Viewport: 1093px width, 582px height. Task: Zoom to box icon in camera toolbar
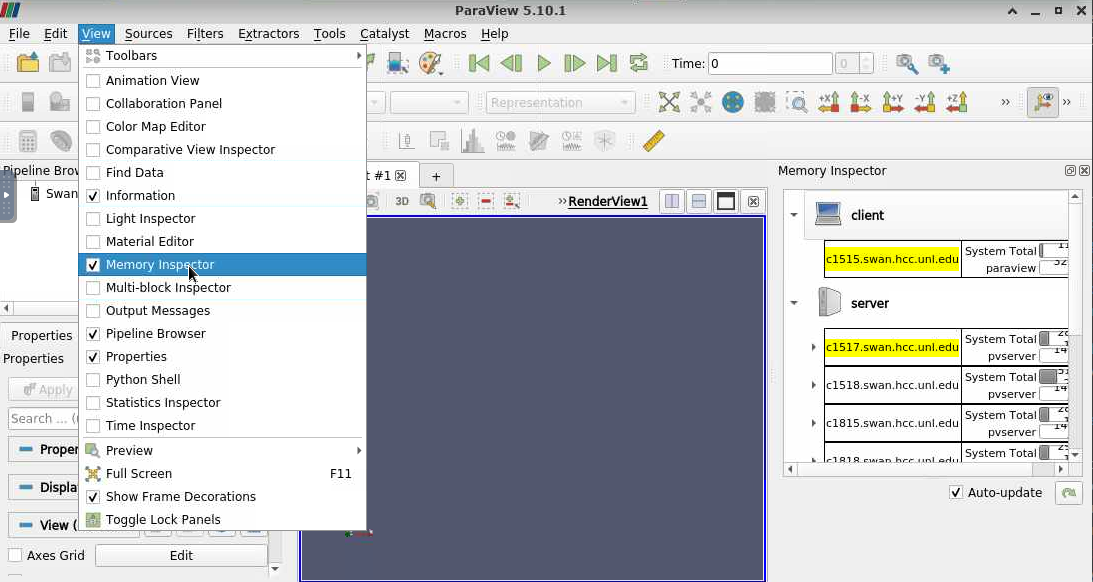(796, 102)
